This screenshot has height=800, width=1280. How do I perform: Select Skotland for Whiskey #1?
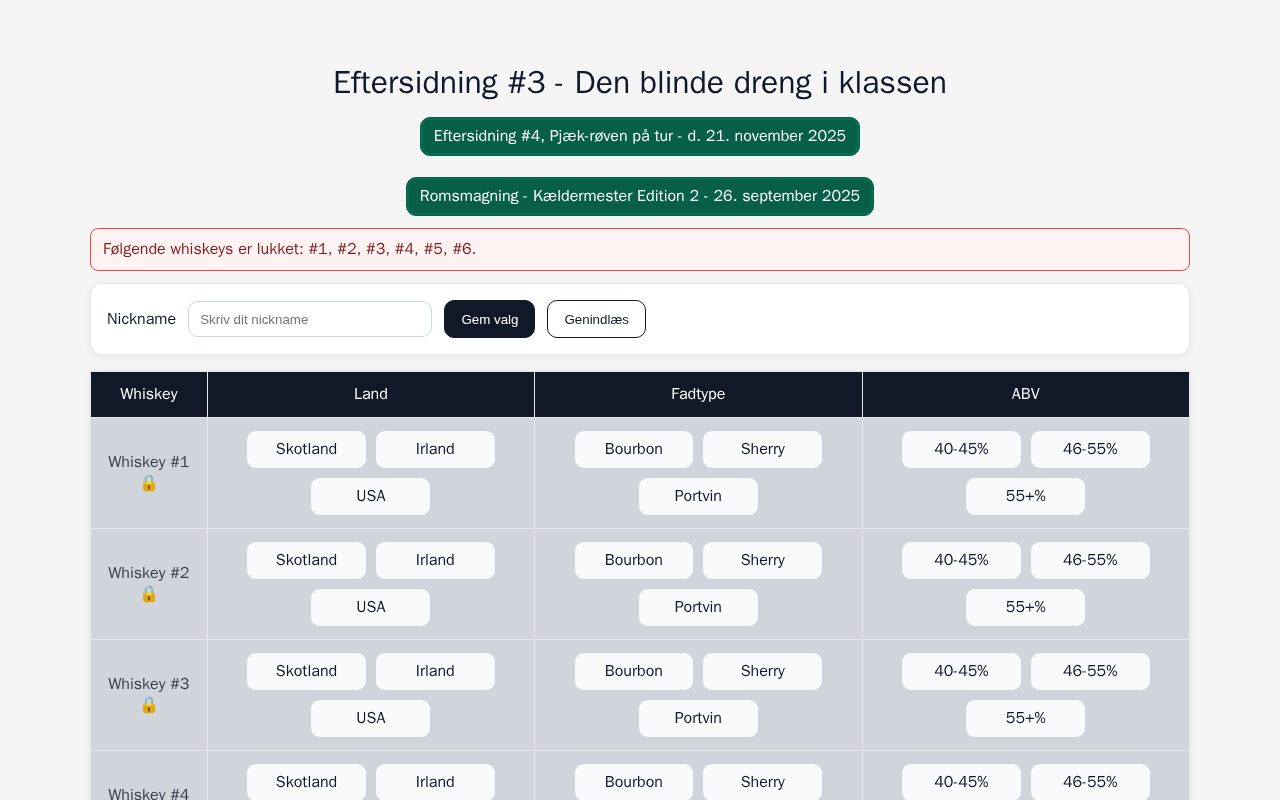[306, 449]
